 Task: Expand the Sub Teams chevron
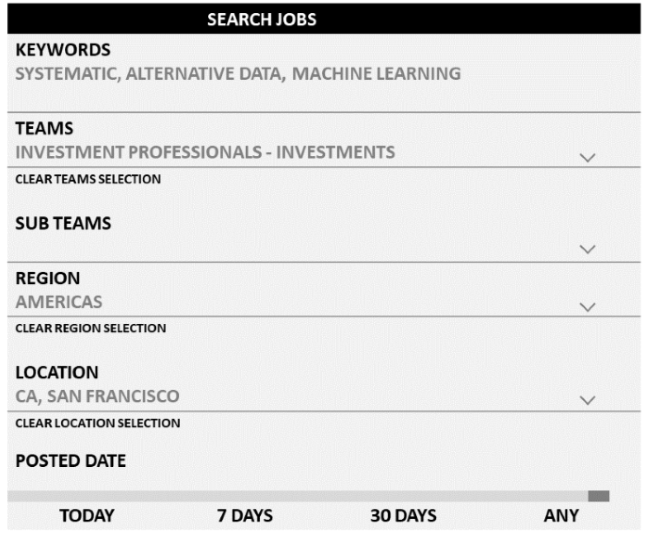[588, 250]
